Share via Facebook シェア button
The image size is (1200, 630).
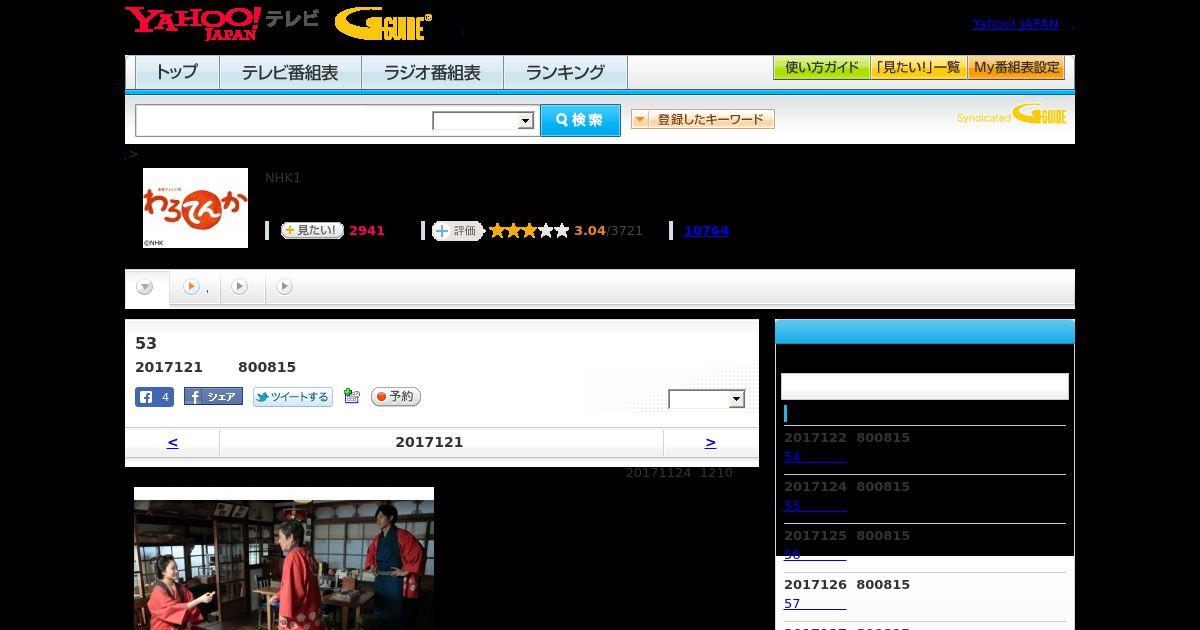tap(213, 397)
